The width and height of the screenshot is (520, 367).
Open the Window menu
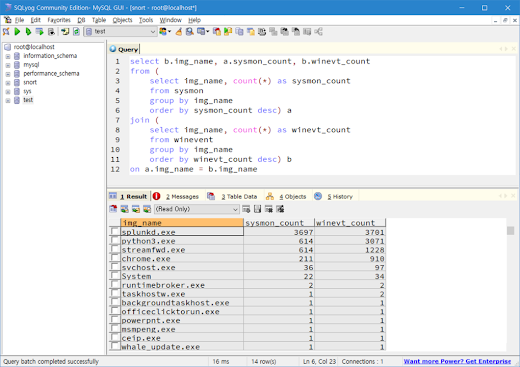pyautogui.click(x=170, y=20)
